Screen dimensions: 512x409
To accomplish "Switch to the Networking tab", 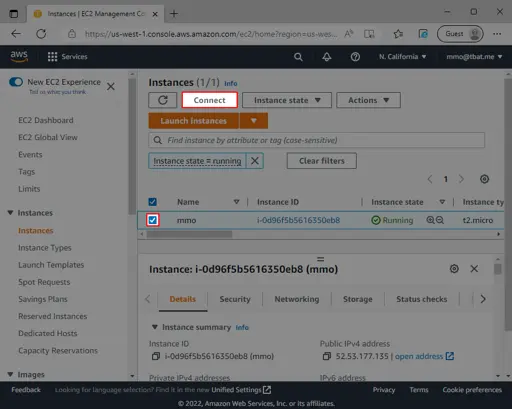I will [x=297, y=299].
